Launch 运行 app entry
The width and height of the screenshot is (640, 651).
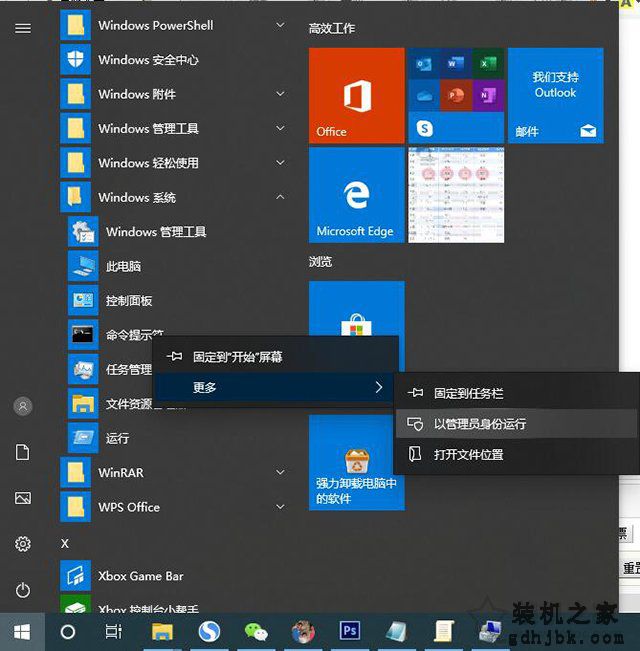117,438
